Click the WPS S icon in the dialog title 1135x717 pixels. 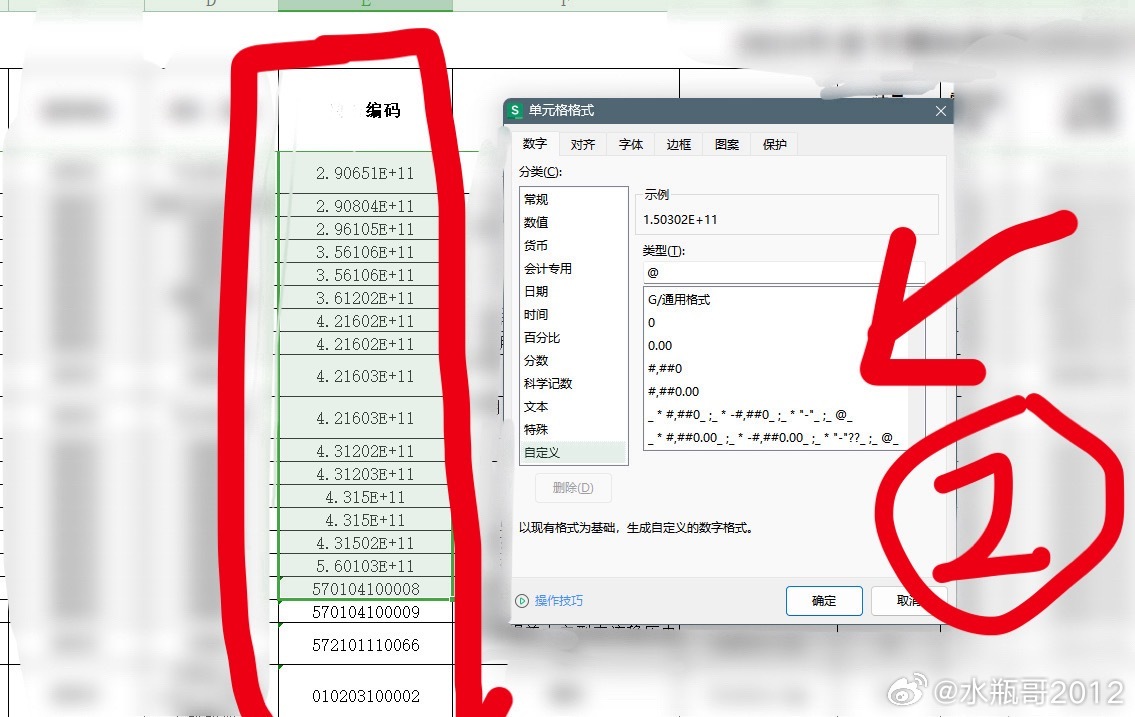tap(515, 111)
